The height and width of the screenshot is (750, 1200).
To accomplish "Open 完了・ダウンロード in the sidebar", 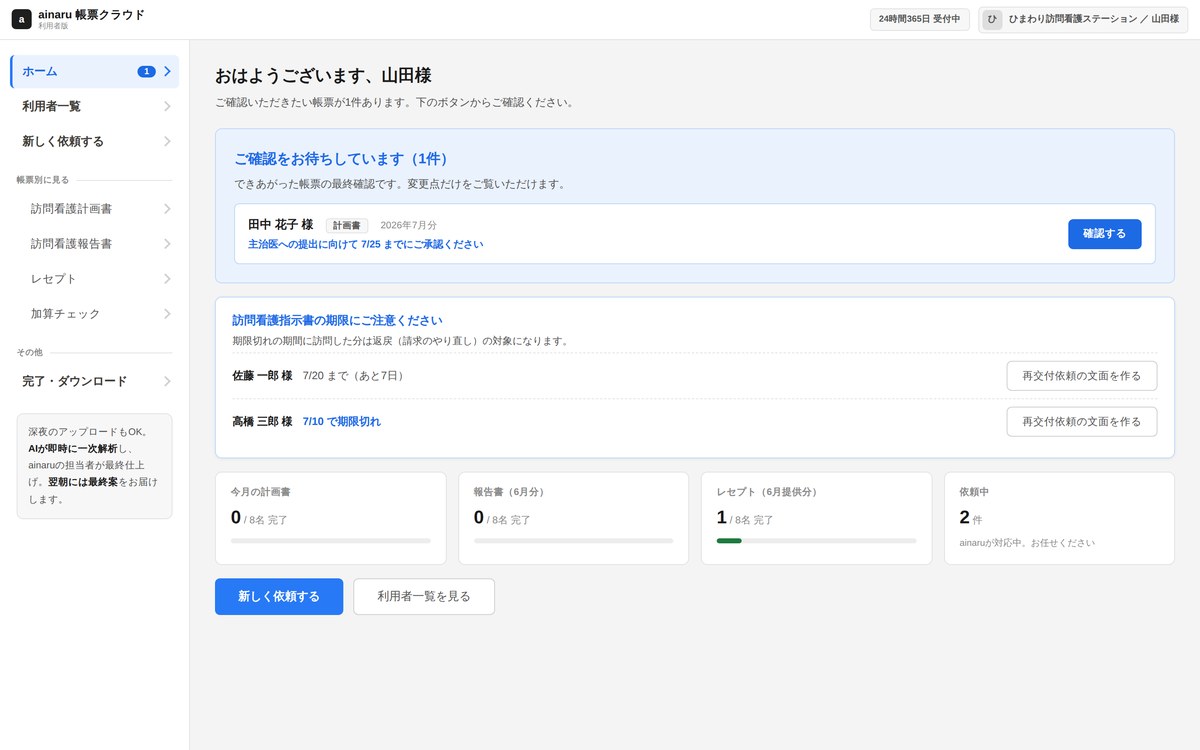I will tap(95, 381).
